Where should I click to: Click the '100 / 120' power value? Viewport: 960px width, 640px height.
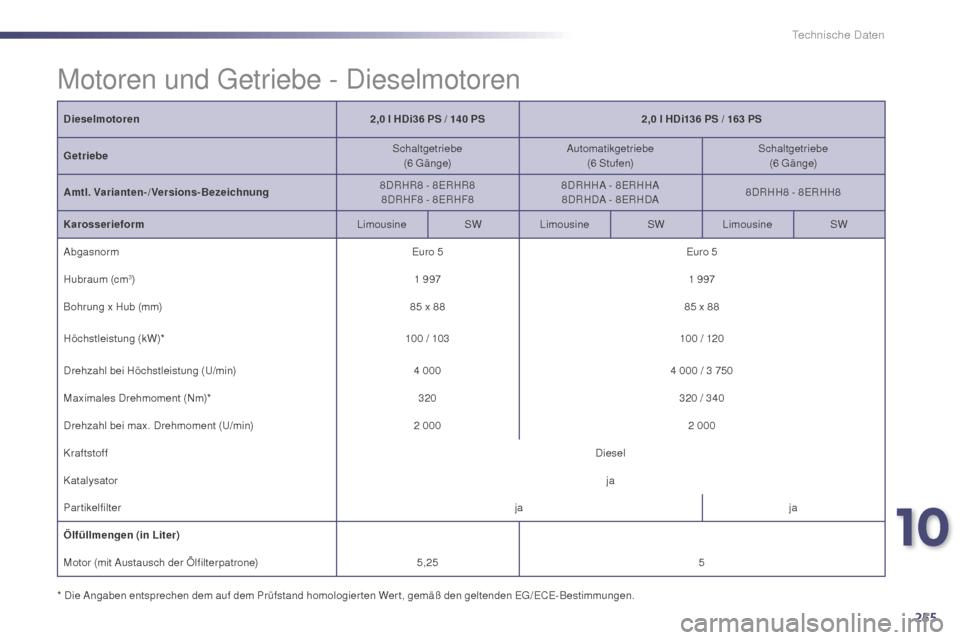point(702,339)
